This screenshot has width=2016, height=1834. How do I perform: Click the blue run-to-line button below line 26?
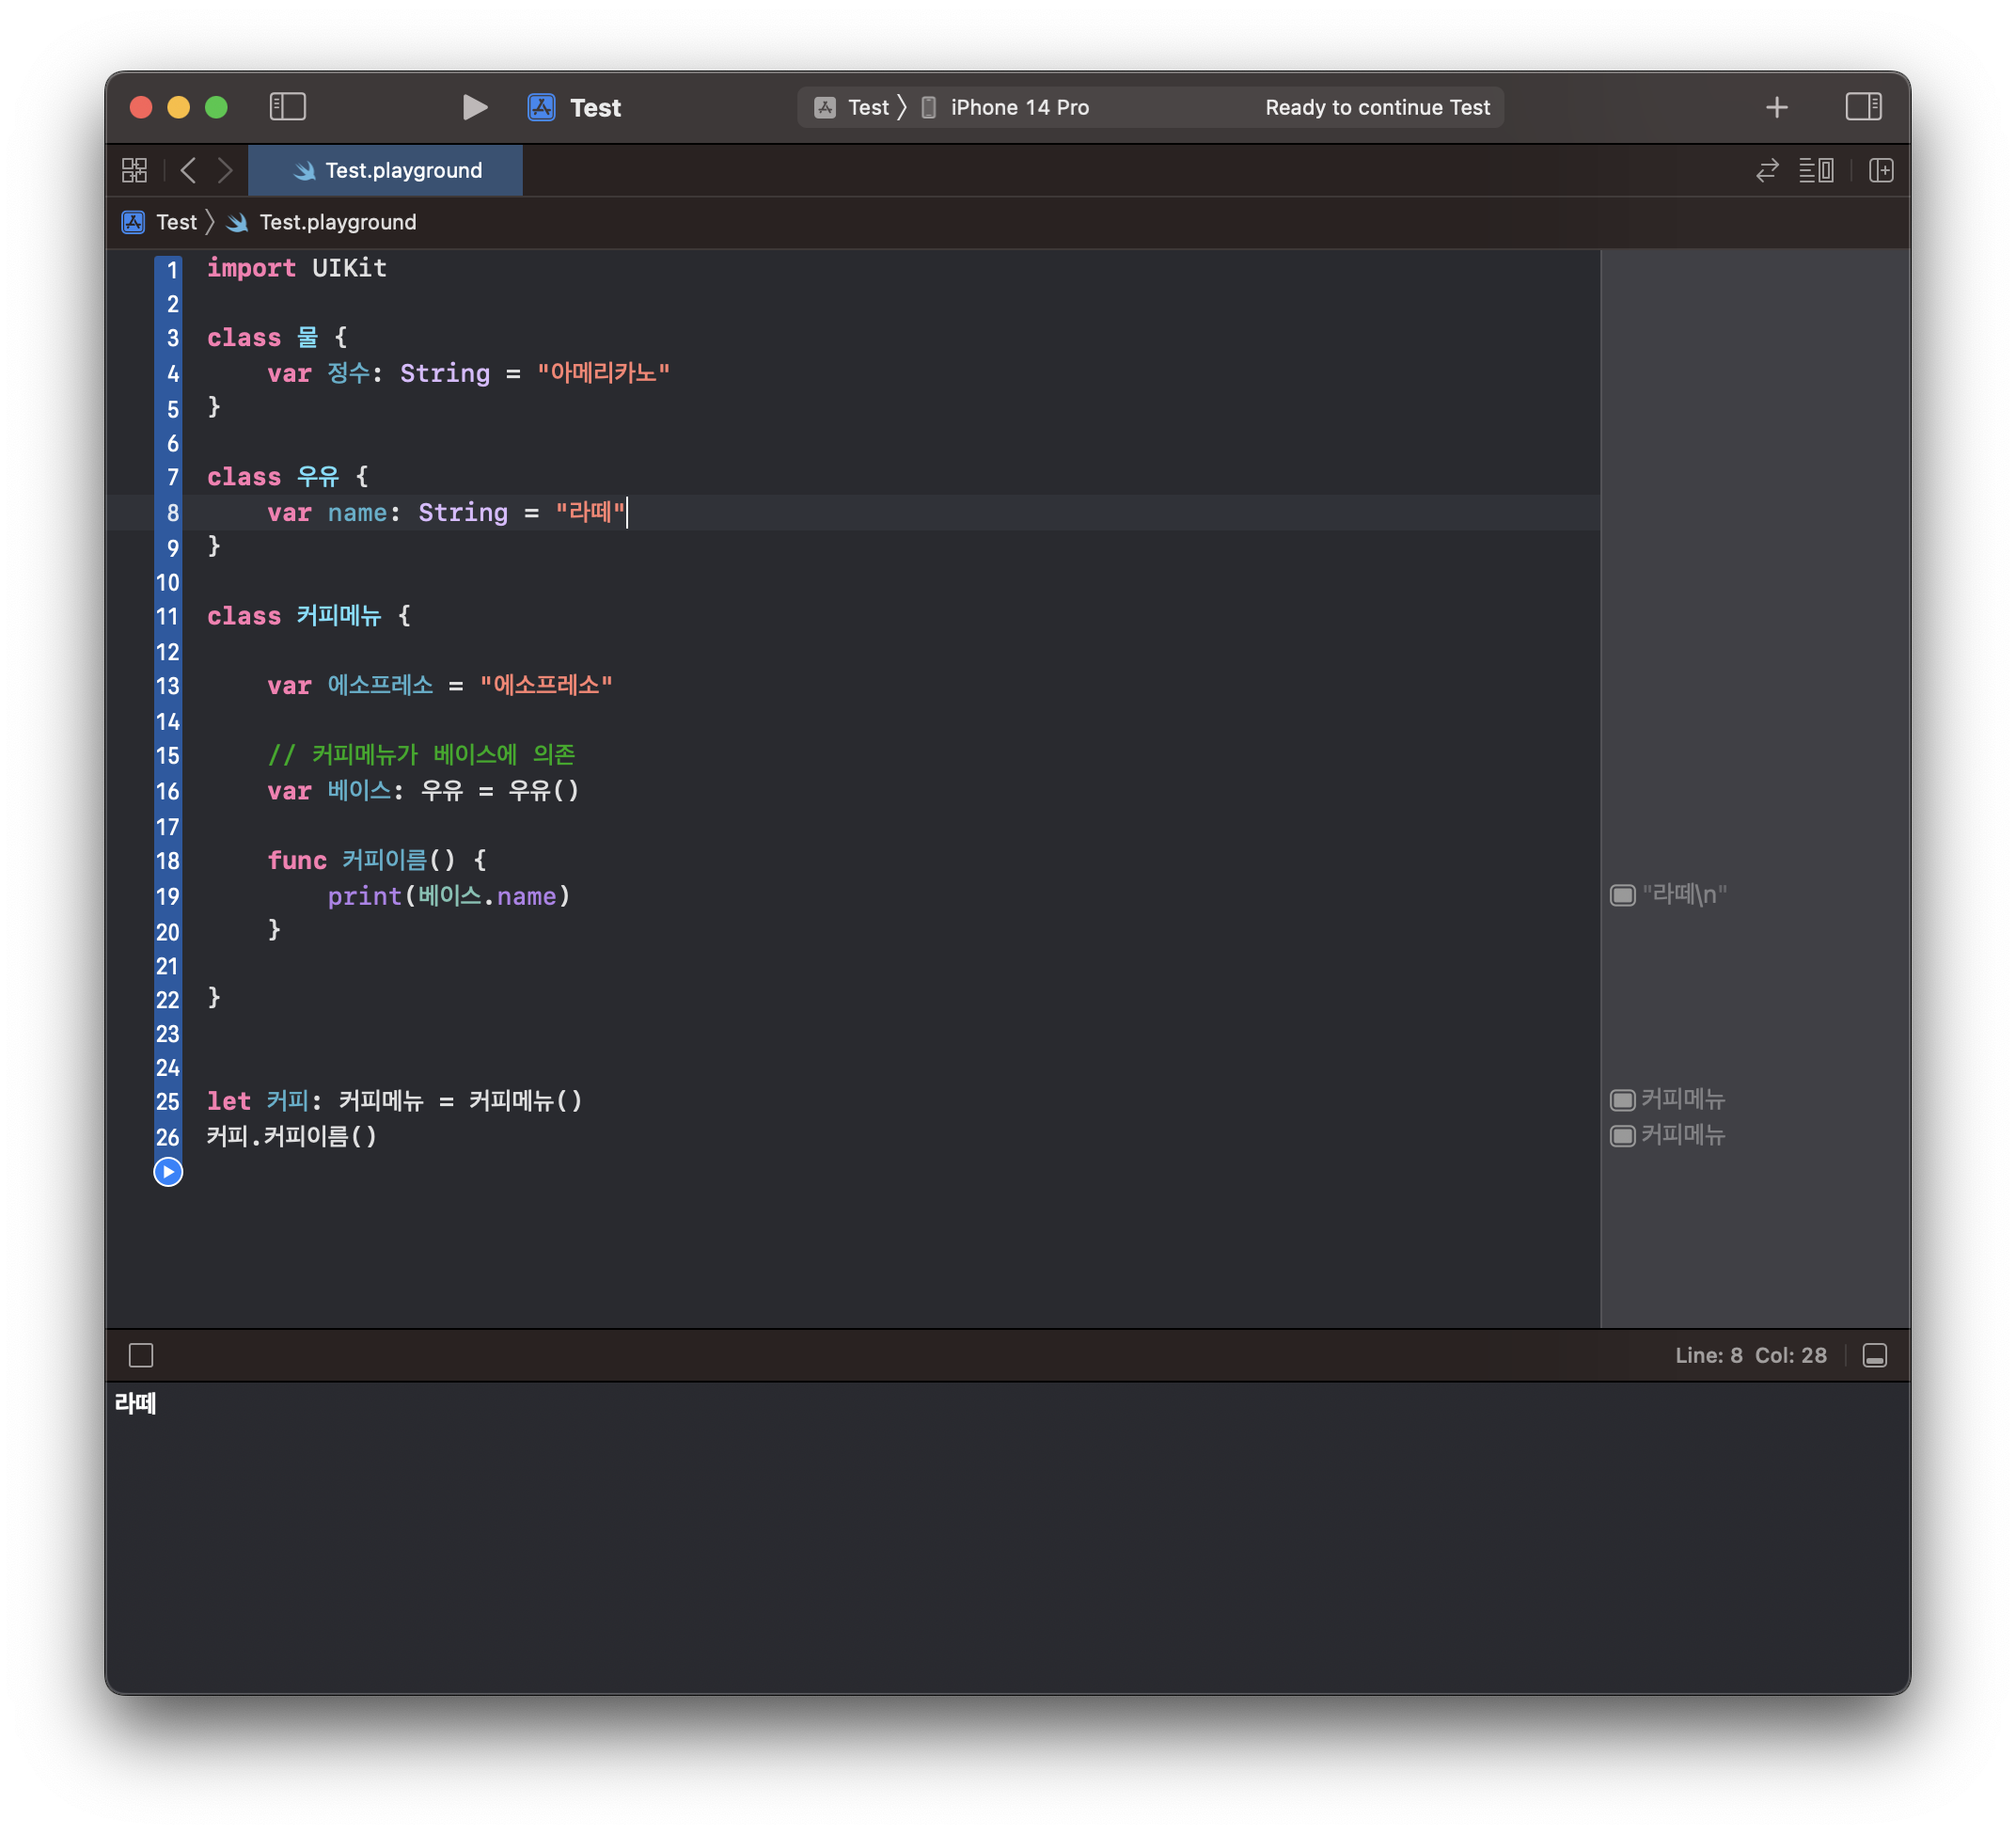(168, 1171)
